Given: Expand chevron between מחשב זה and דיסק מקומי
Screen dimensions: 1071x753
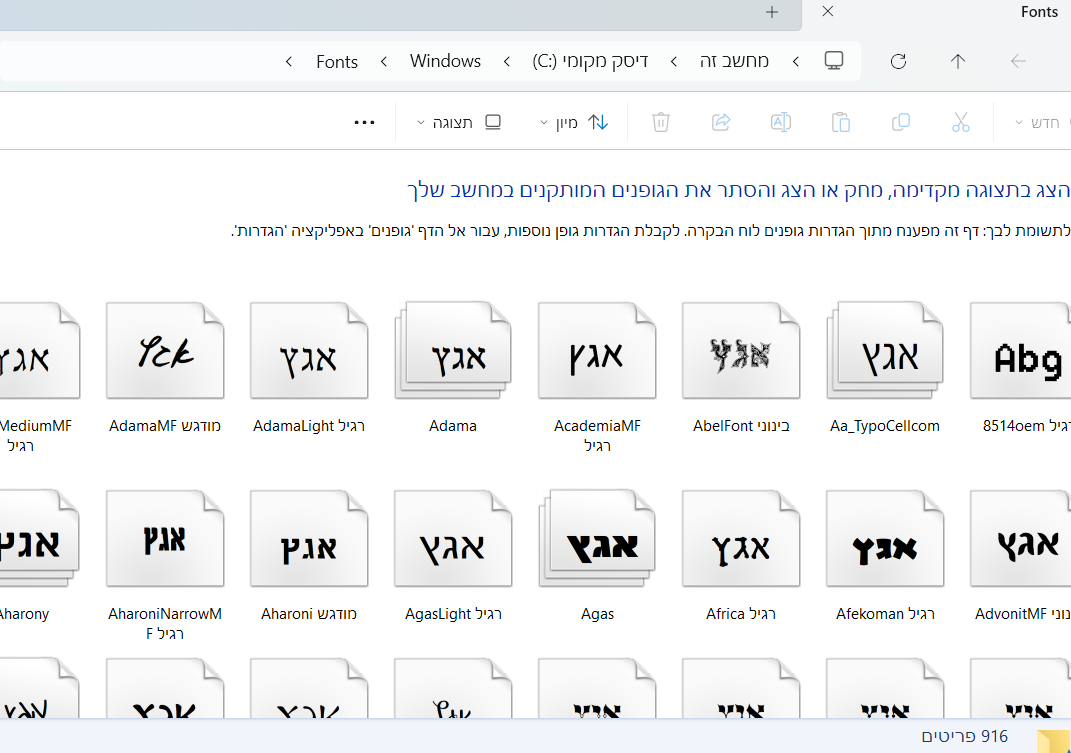Looking at the screenshot, I should (x=673, y=61).
